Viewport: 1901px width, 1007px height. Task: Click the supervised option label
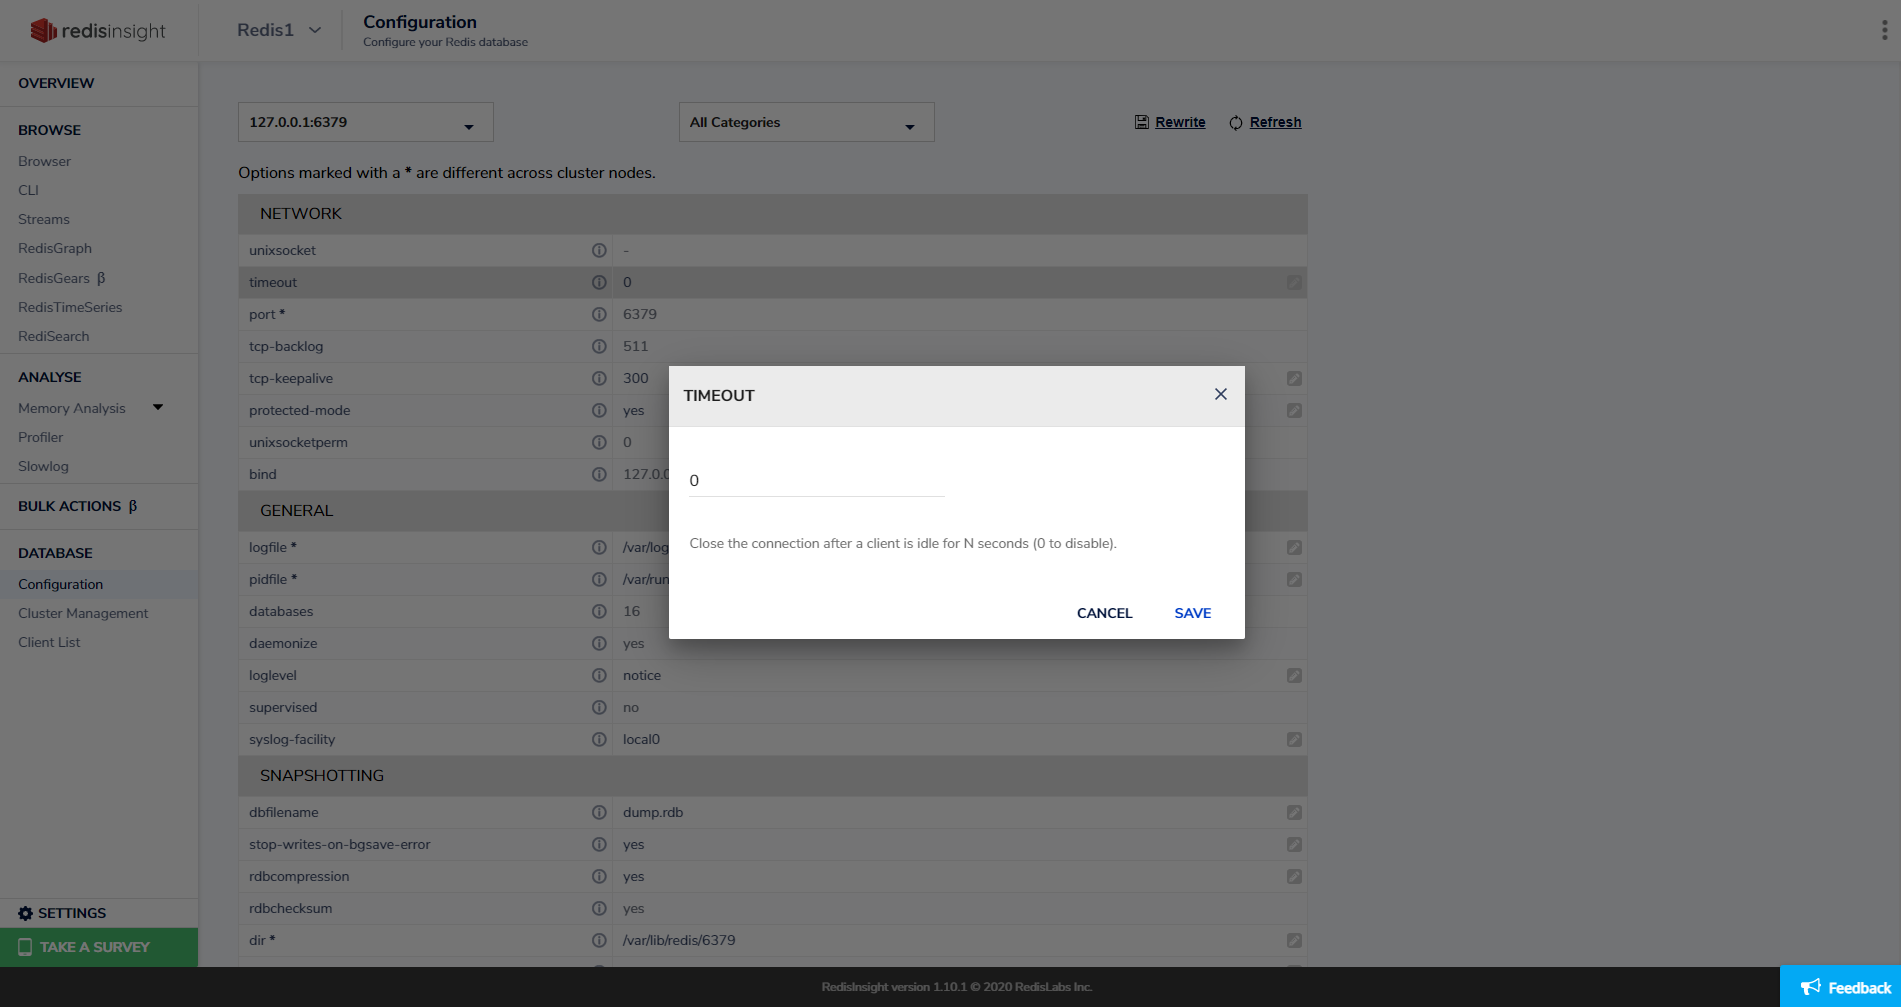pyautogui.click(x=283, y=707)
